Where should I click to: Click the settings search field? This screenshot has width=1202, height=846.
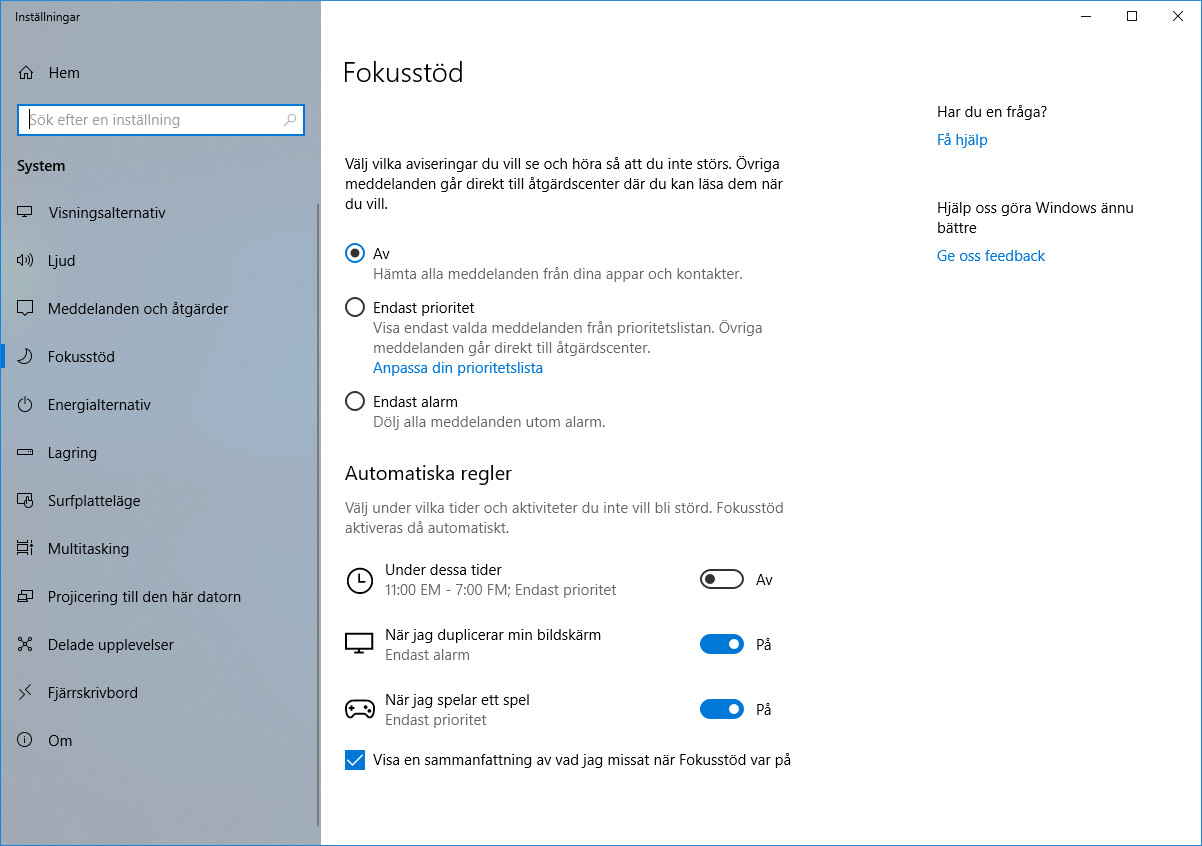click(x=160, y=119)
